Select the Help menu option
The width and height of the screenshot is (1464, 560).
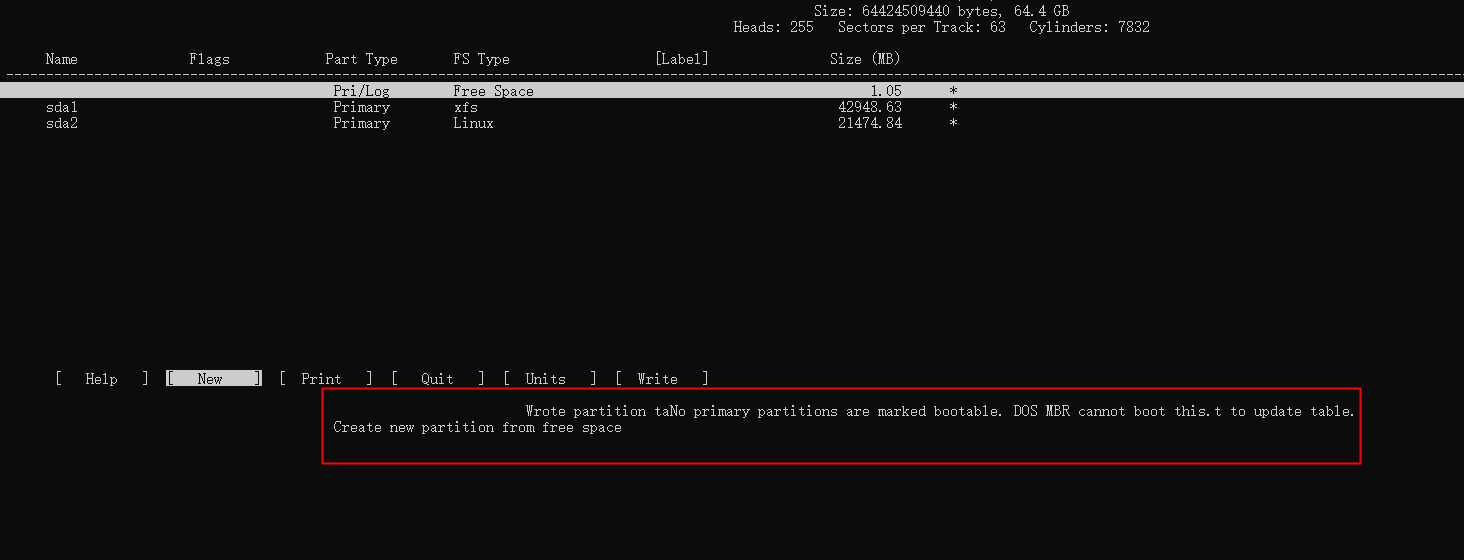102,379
